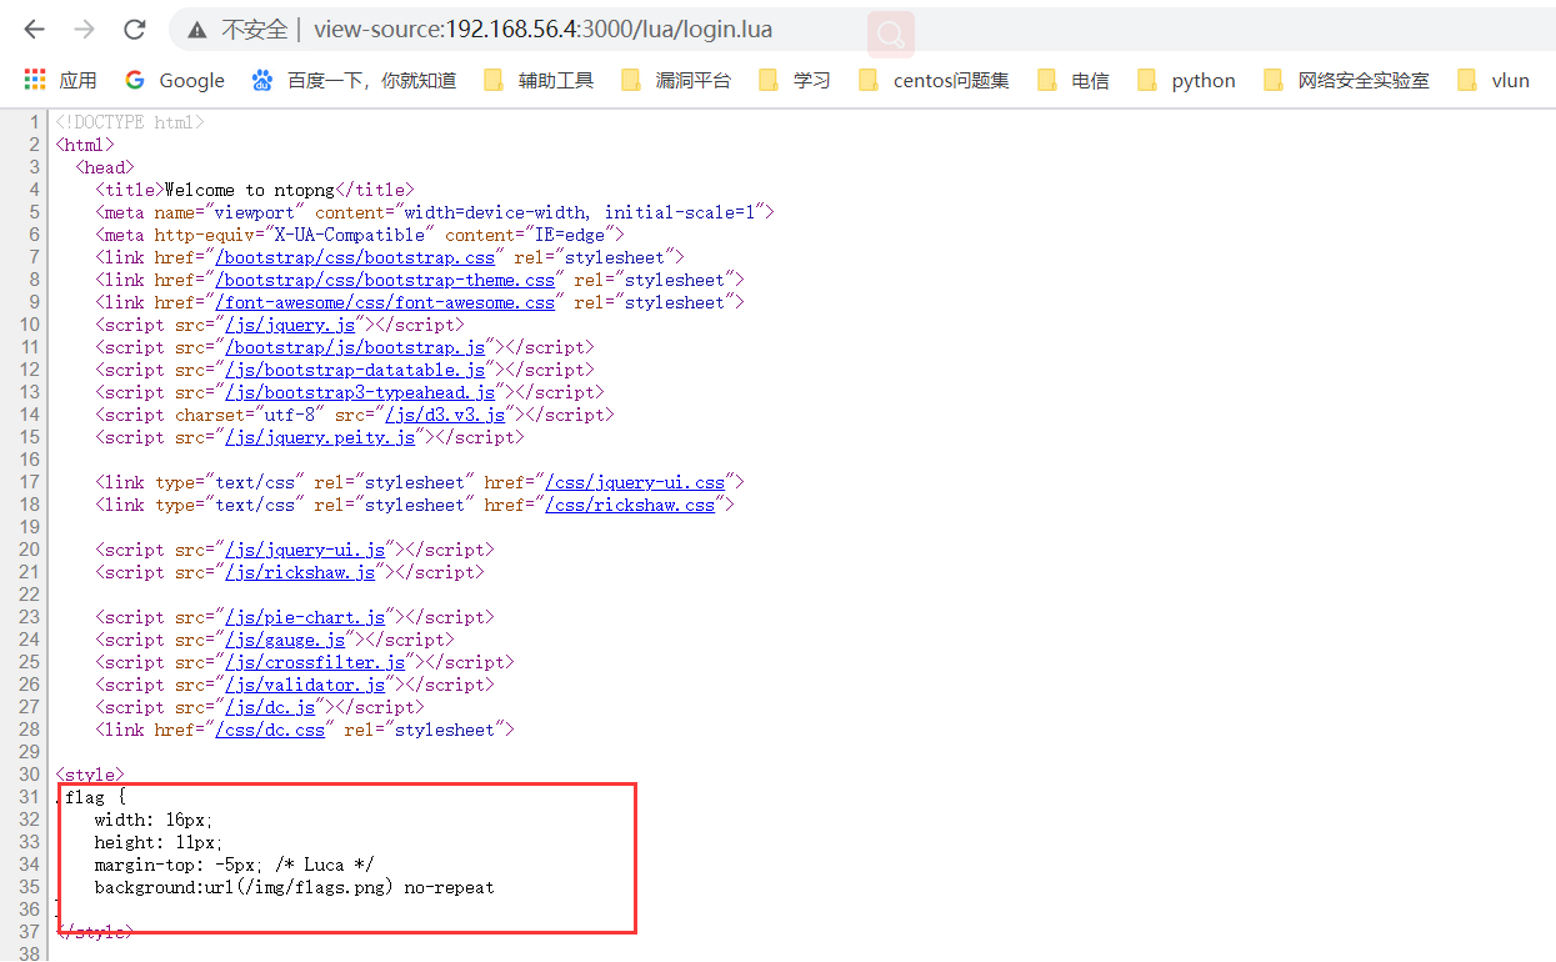
Task: Click the viewport meta tag line
Action: 435,213
